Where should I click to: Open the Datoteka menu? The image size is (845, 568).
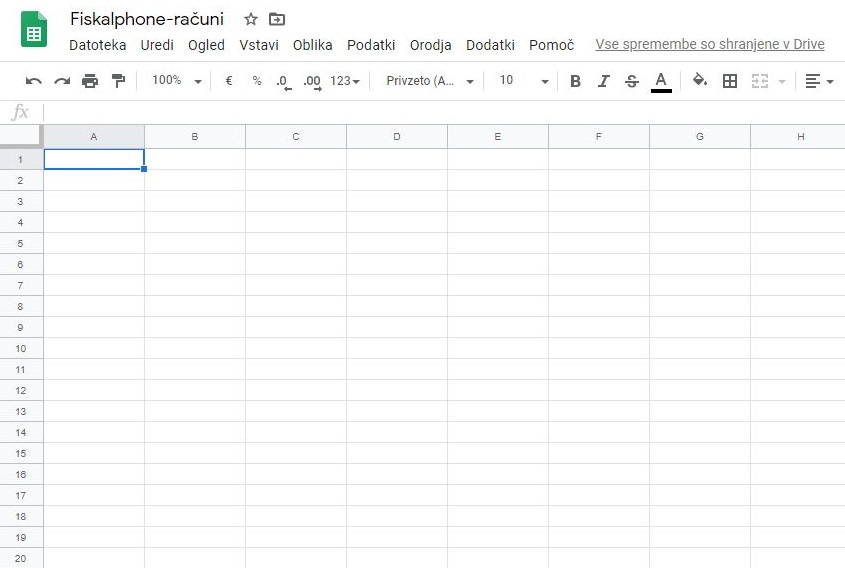(x=98, y=45)
